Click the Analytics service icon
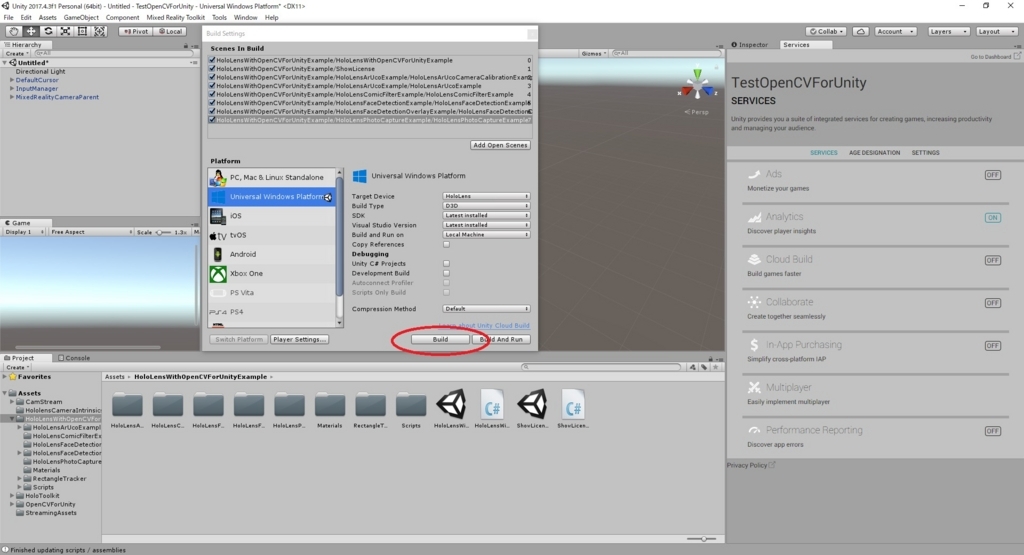 [x=754, y=217]
